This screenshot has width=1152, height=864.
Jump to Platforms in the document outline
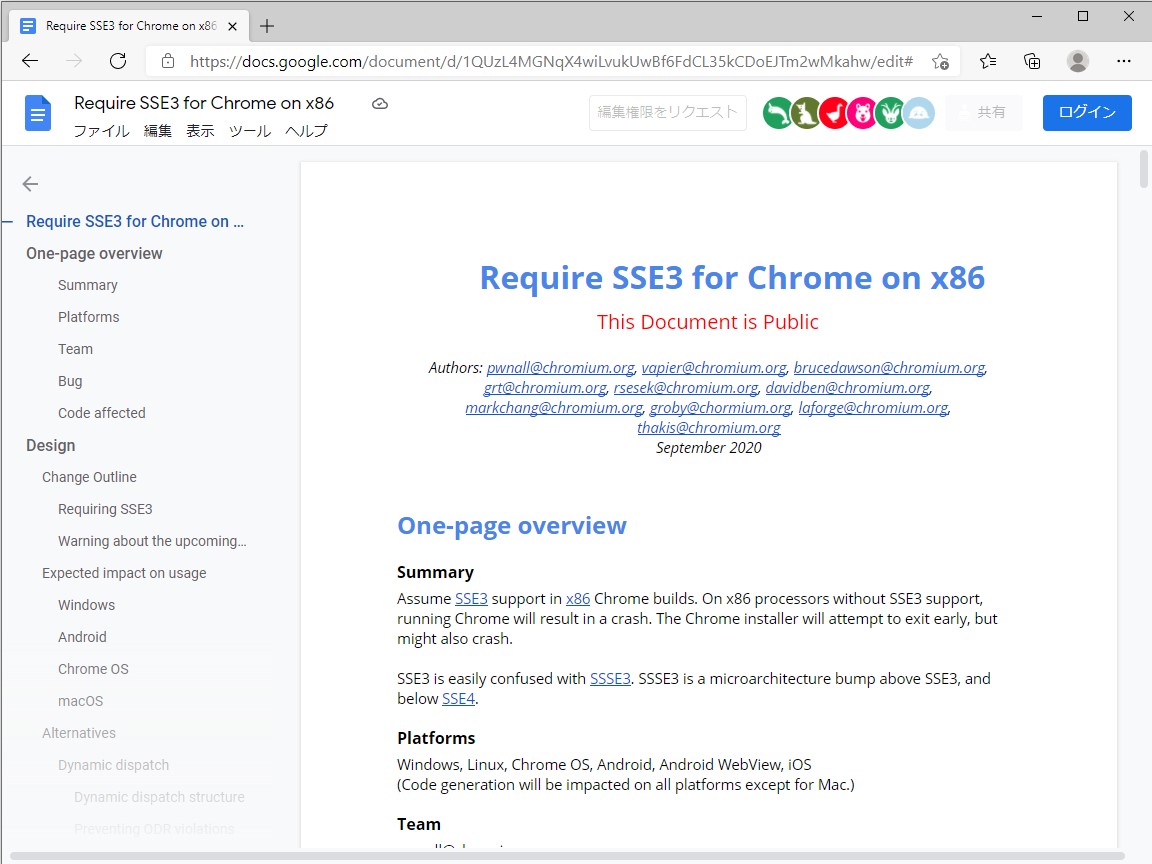tap(88, 317)
